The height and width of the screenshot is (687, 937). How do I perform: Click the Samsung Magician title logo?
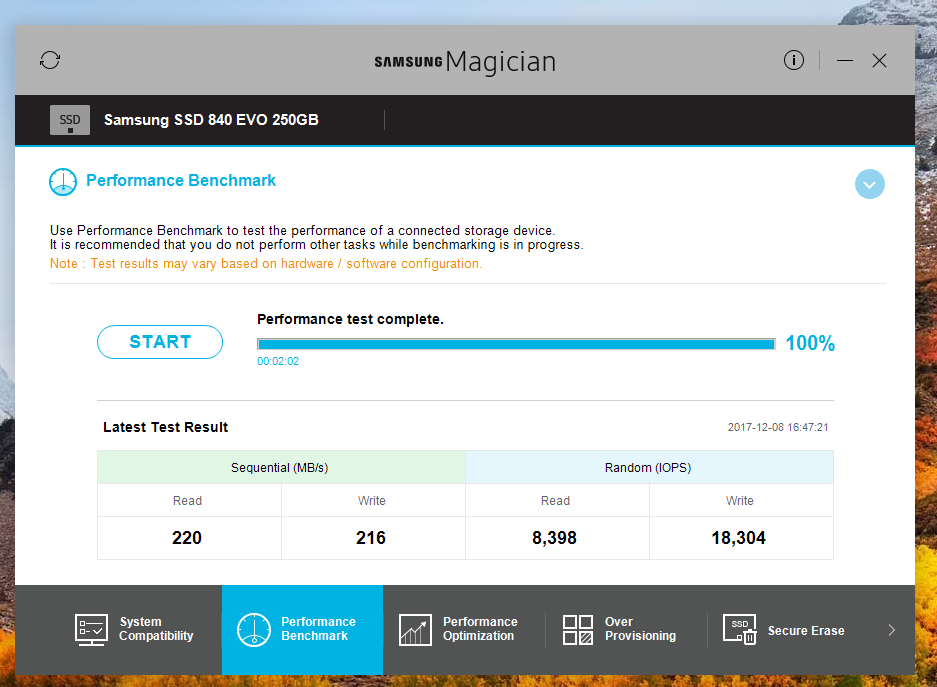point(466,62)
